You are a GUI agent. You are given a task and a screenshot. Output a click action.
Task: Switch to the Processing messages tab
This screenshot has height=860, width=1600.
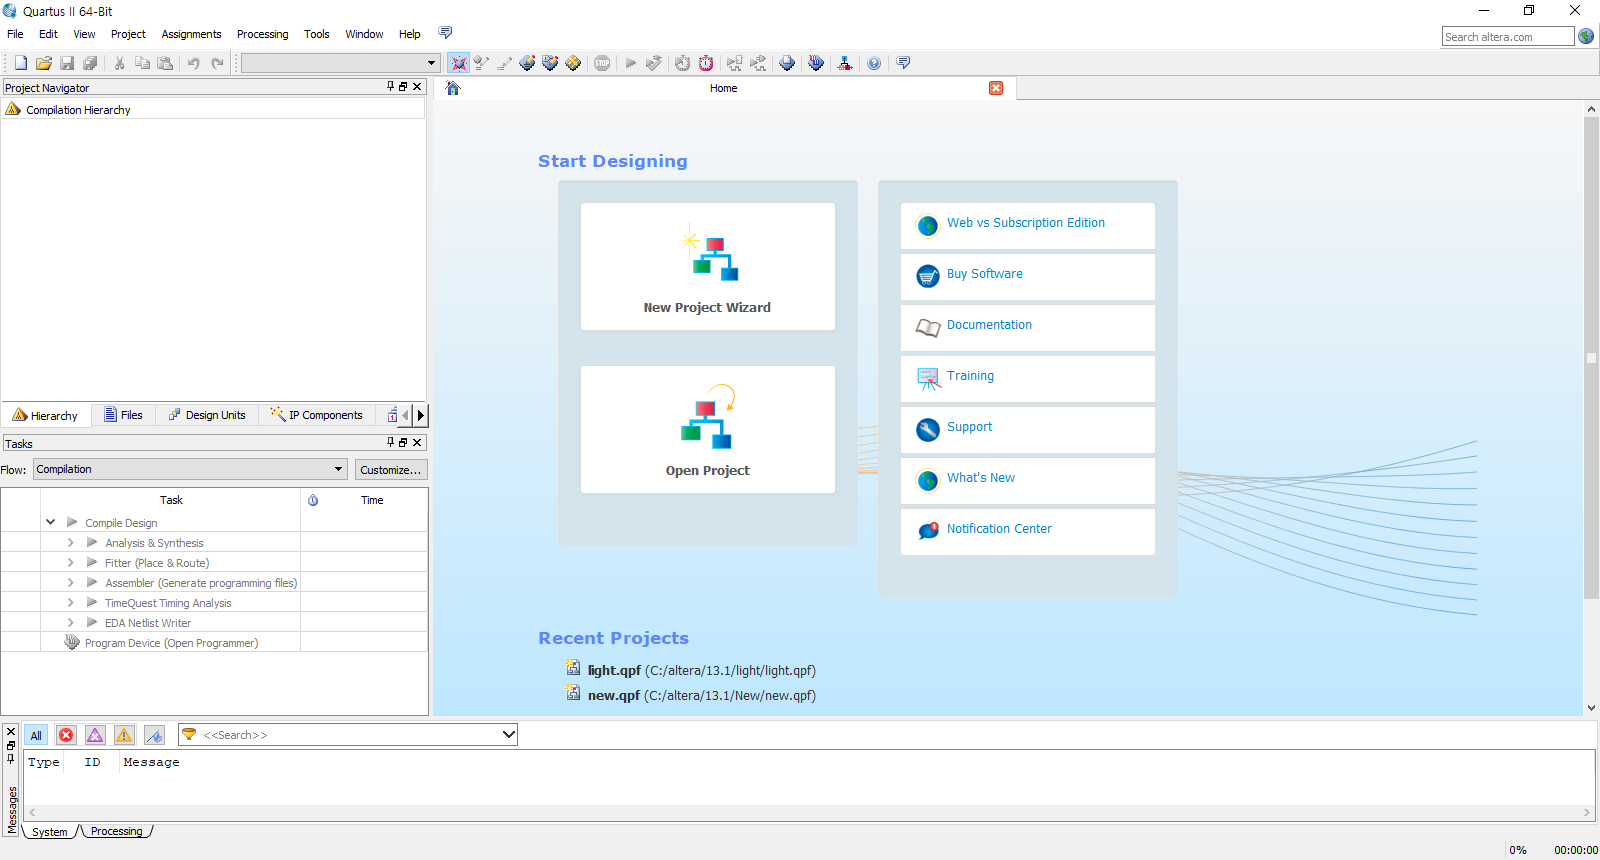pyautogui.click(x=117, y=831)
